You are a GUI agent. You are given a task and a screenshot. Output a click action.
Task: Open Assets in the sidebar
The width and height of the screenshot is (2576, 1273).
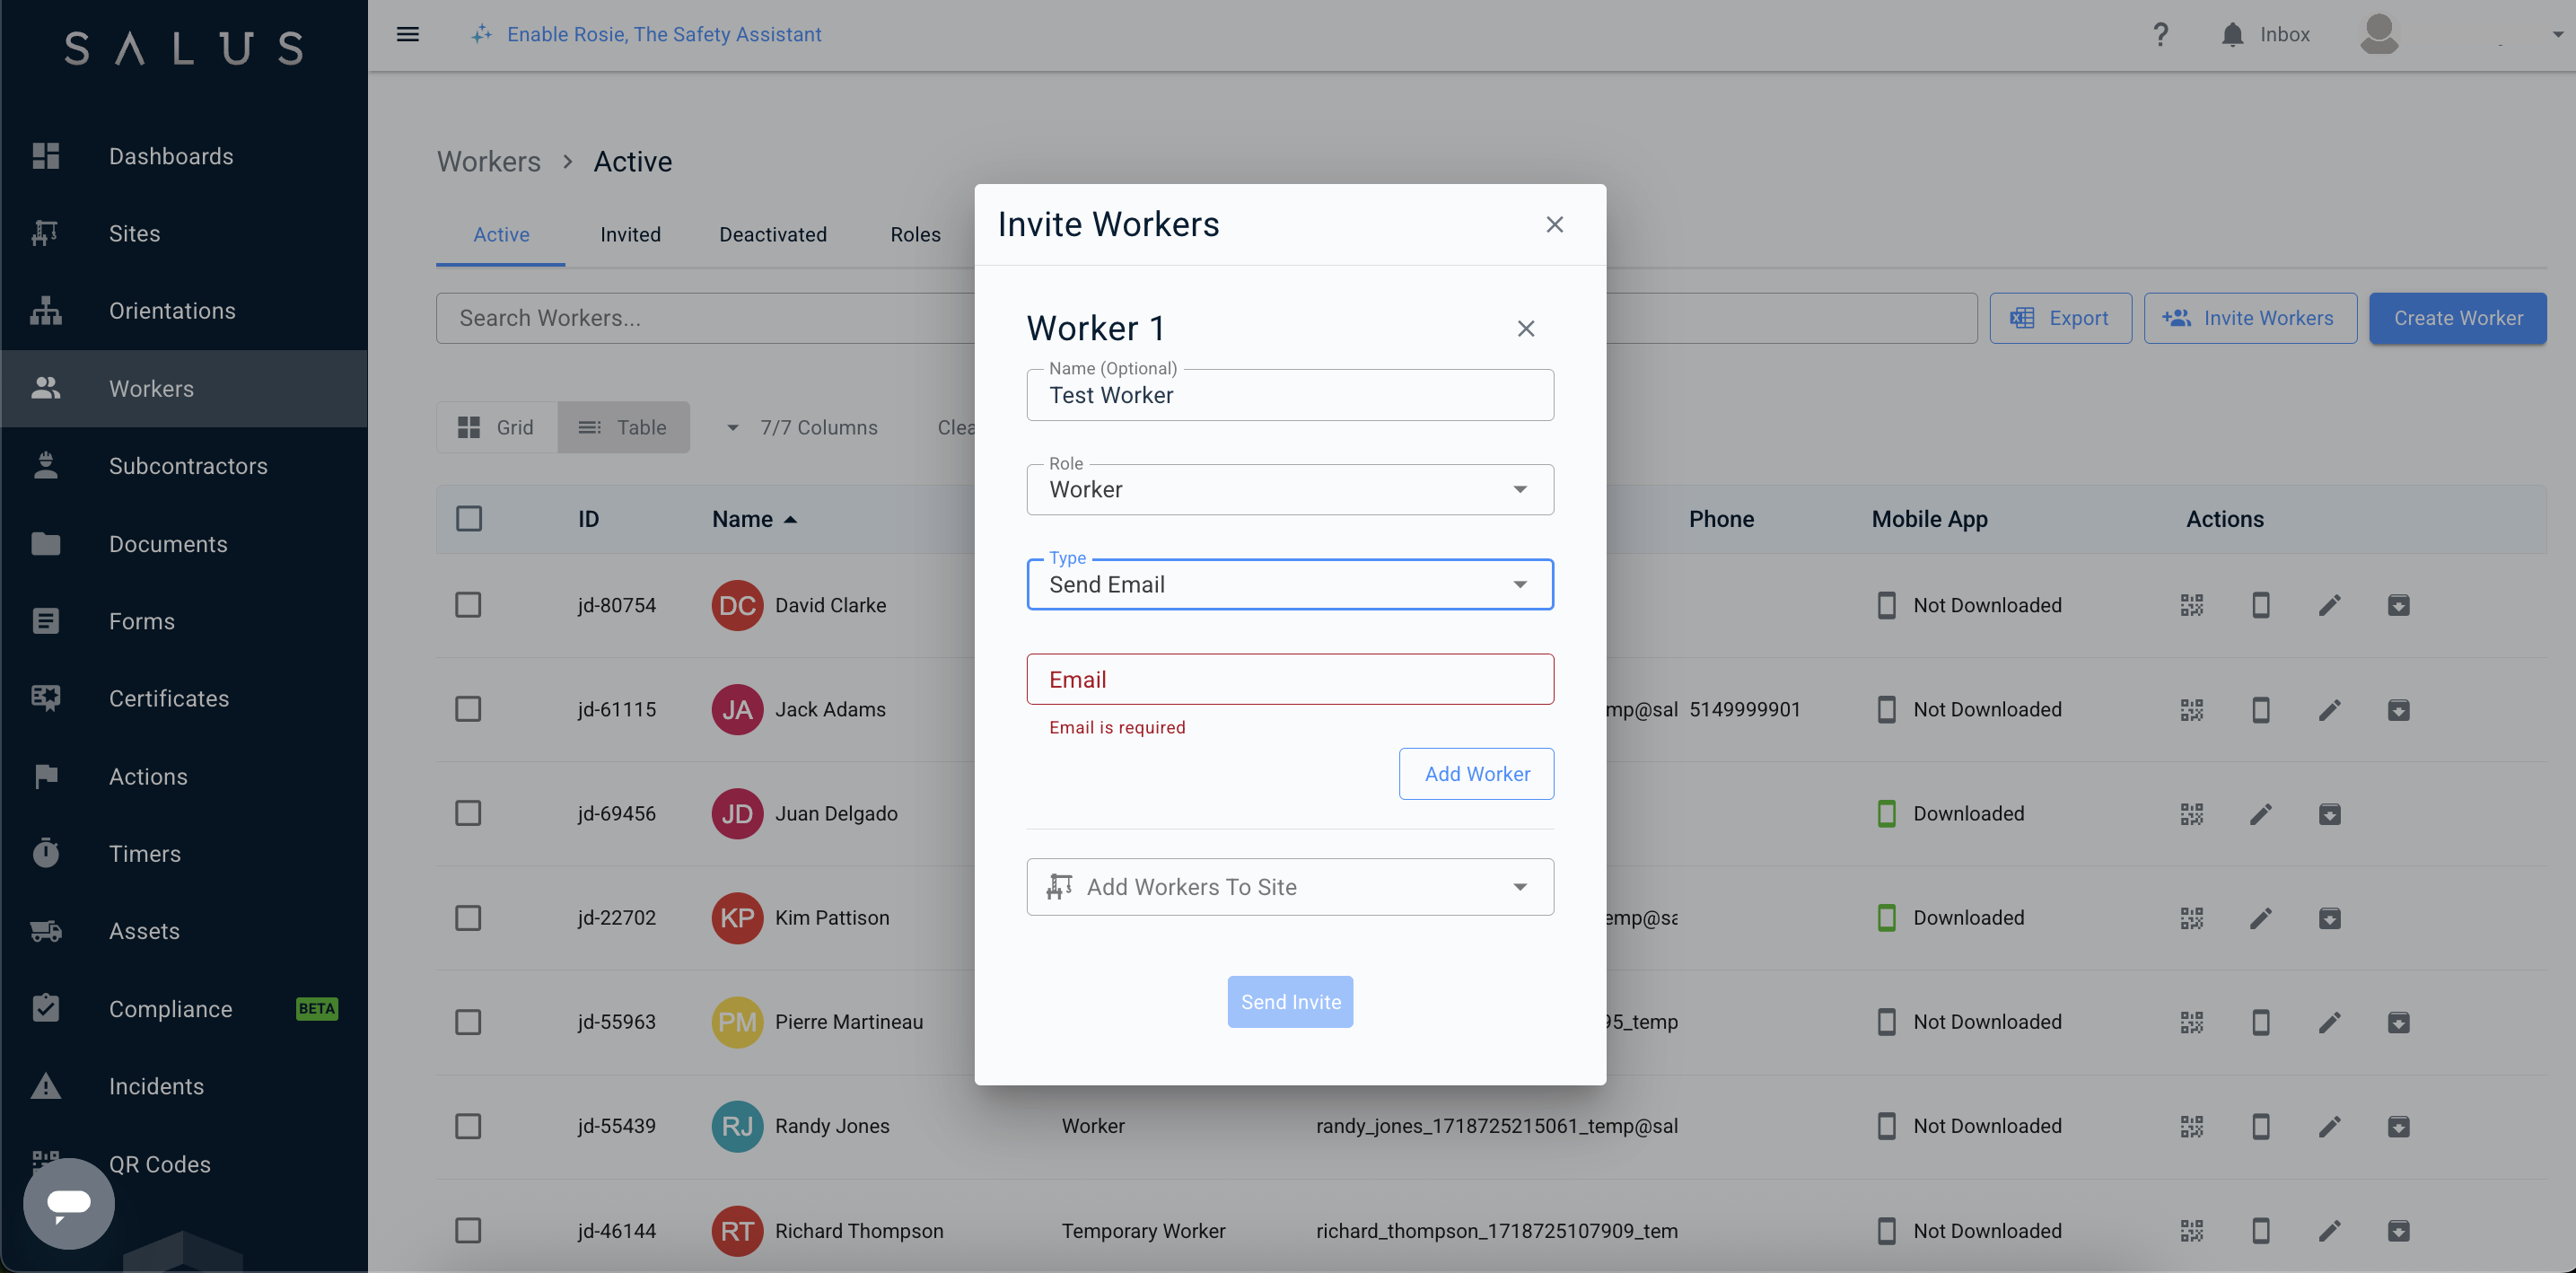[x=184, y=931]
